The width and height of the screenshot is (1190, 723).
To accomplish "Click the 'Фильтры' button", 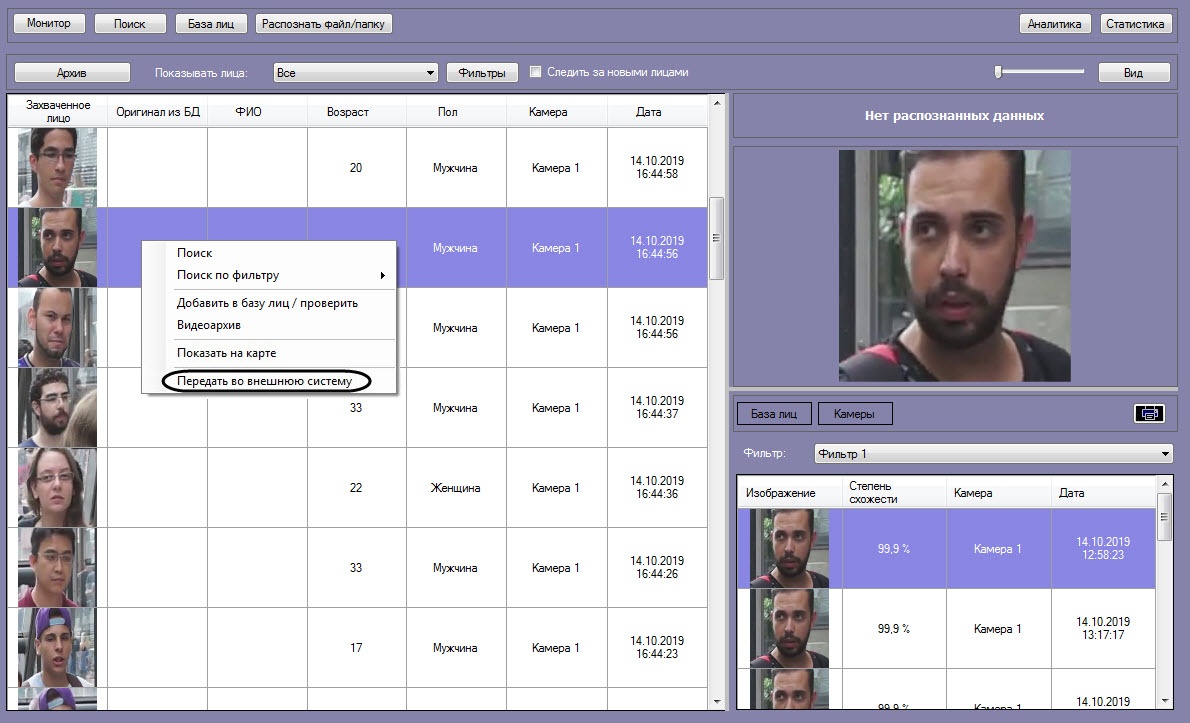I will [482, 73].
